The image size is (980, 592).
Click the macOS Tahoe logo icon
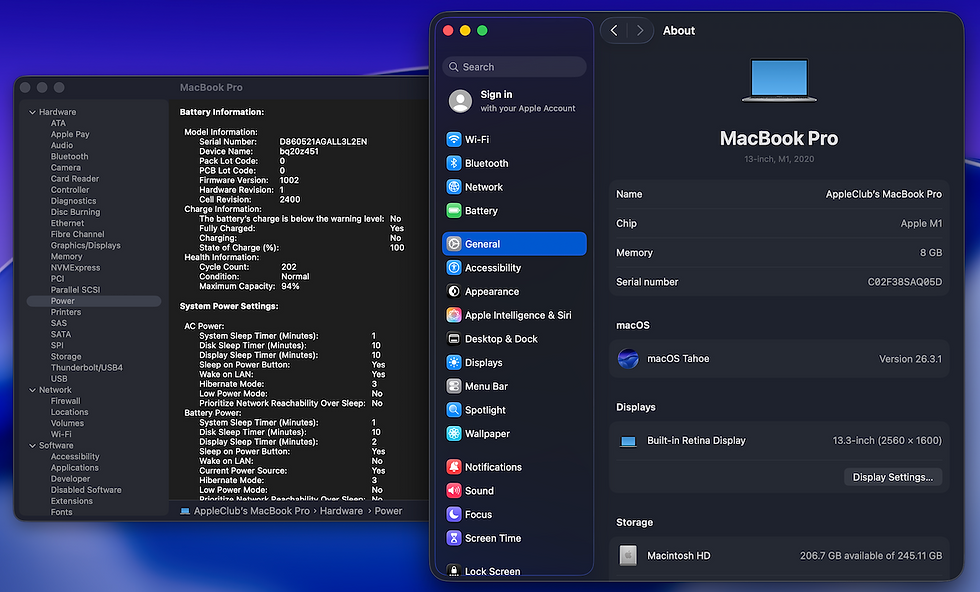[628, 359]
